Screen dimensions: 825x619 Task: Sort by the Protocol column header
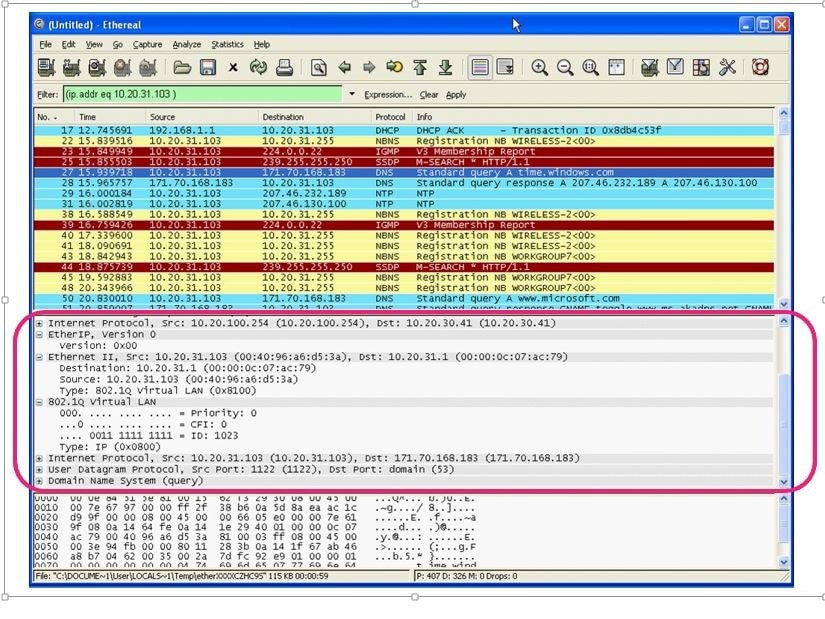click(x=391, y=117)
